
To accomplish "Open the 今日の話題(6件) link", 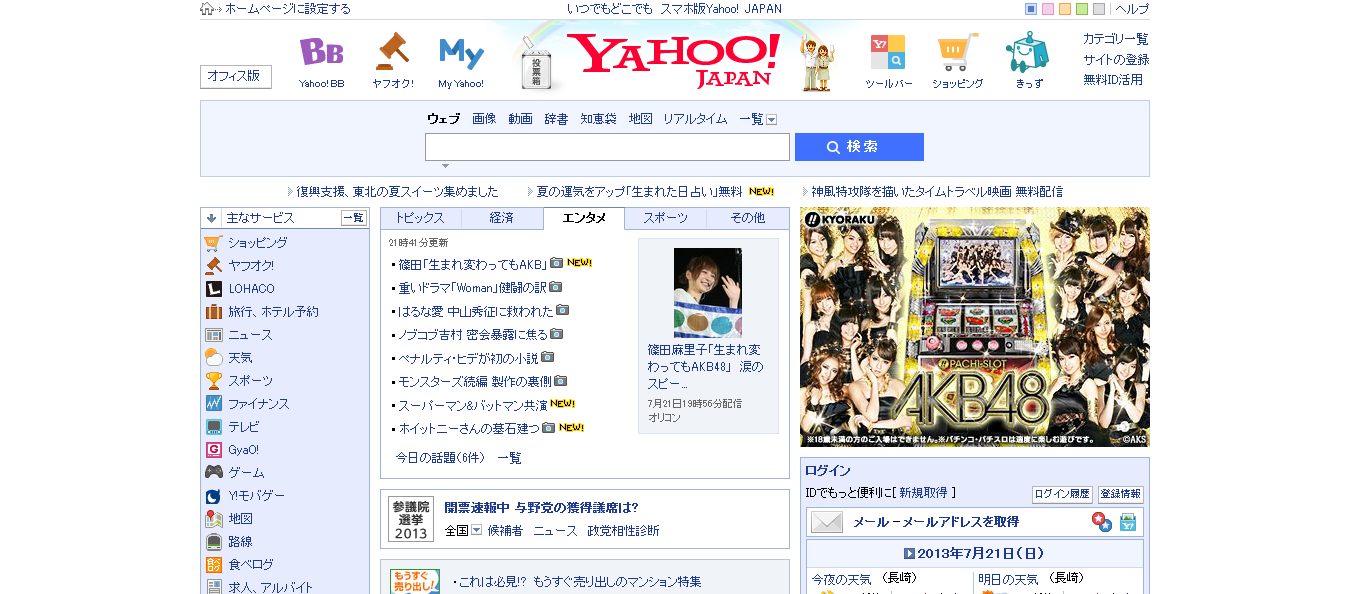I will pos(440,458).
